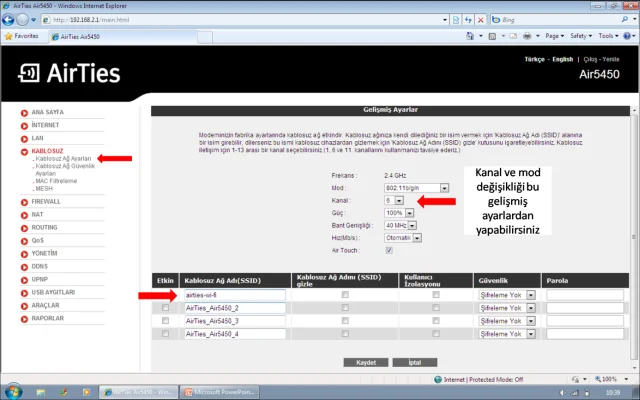Click the Bing search magnifier icon
Image resolution: width=640 pixels, height=400 pixels.
tap(625, 19)
